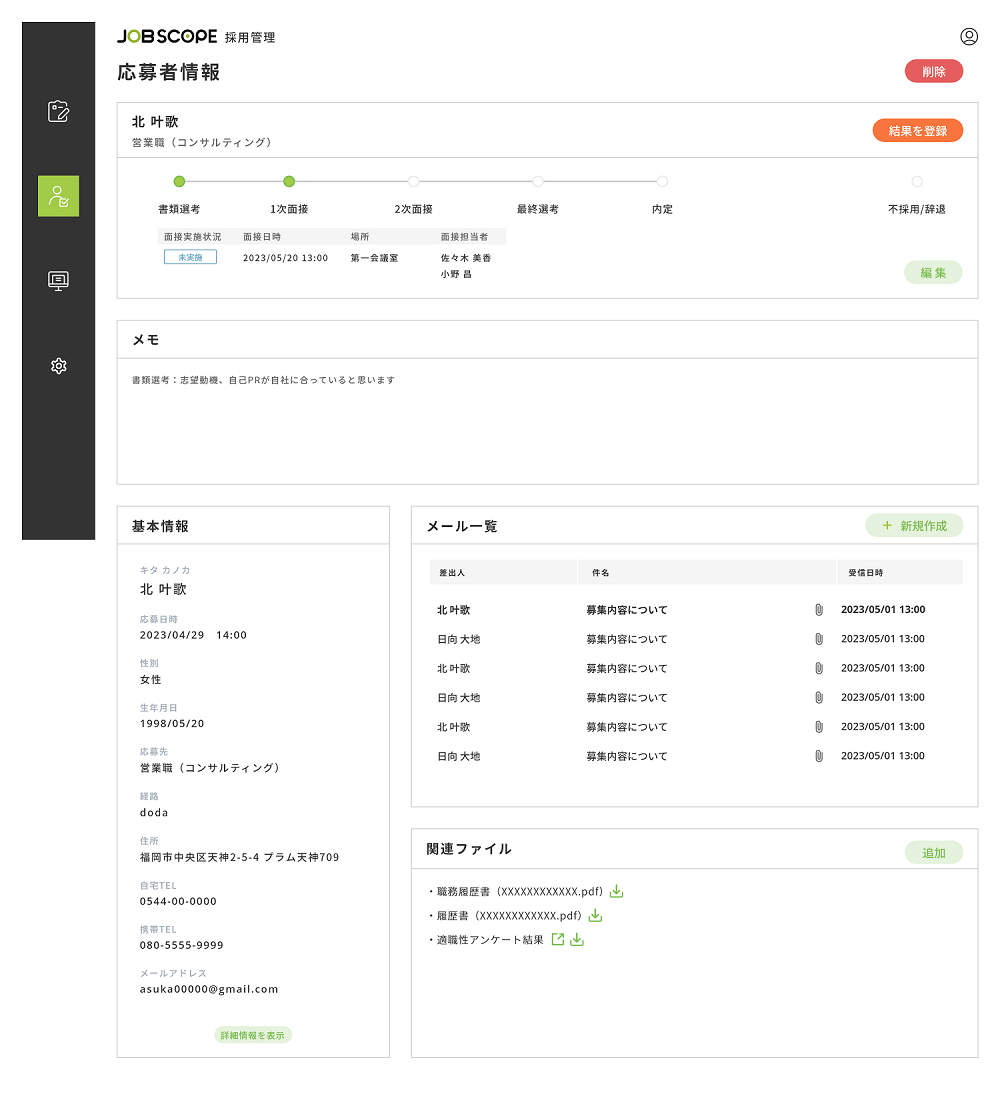This screenshot has width=1000, height=1098.
Task: Select the applicant management sidebar icon
Action: [x=58, y=196]
